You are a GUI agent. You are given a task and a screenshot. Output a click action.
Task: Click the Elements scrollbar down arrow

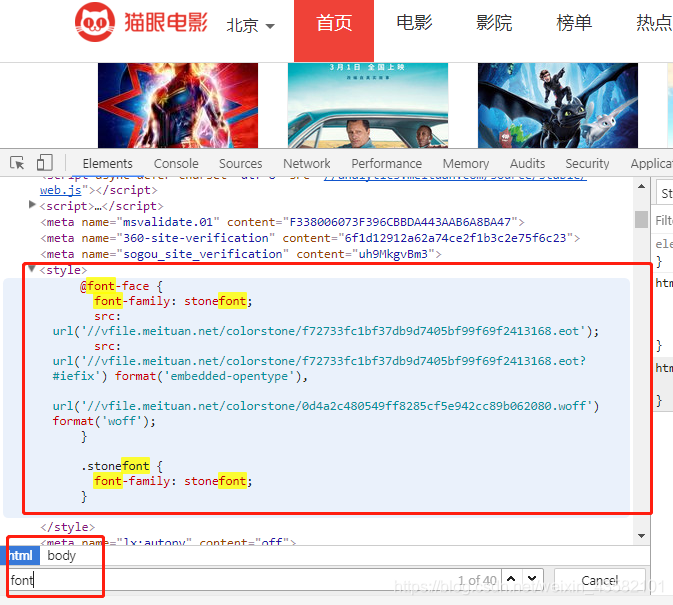coord(641,535)
